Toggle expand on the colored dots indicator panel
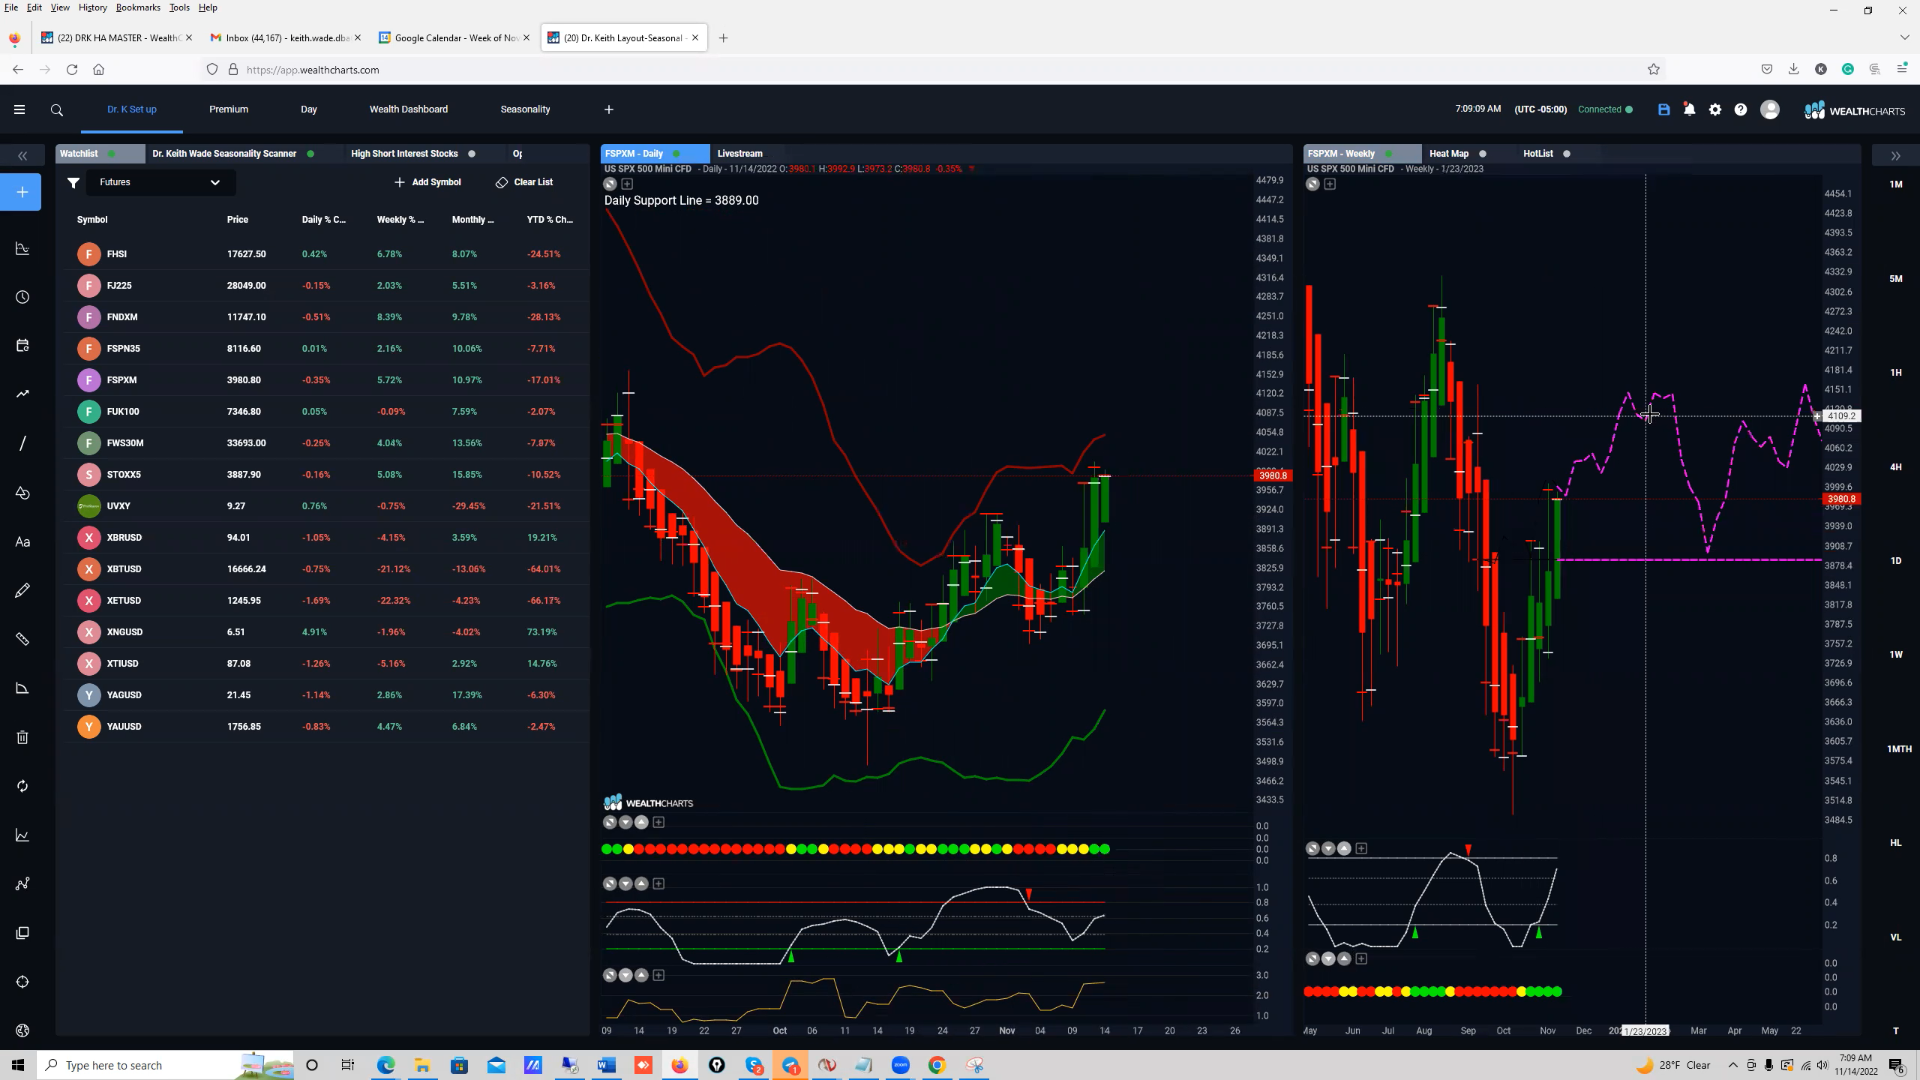The width and height of the screenshot is (1920, 1080). (x=610, y=822)
